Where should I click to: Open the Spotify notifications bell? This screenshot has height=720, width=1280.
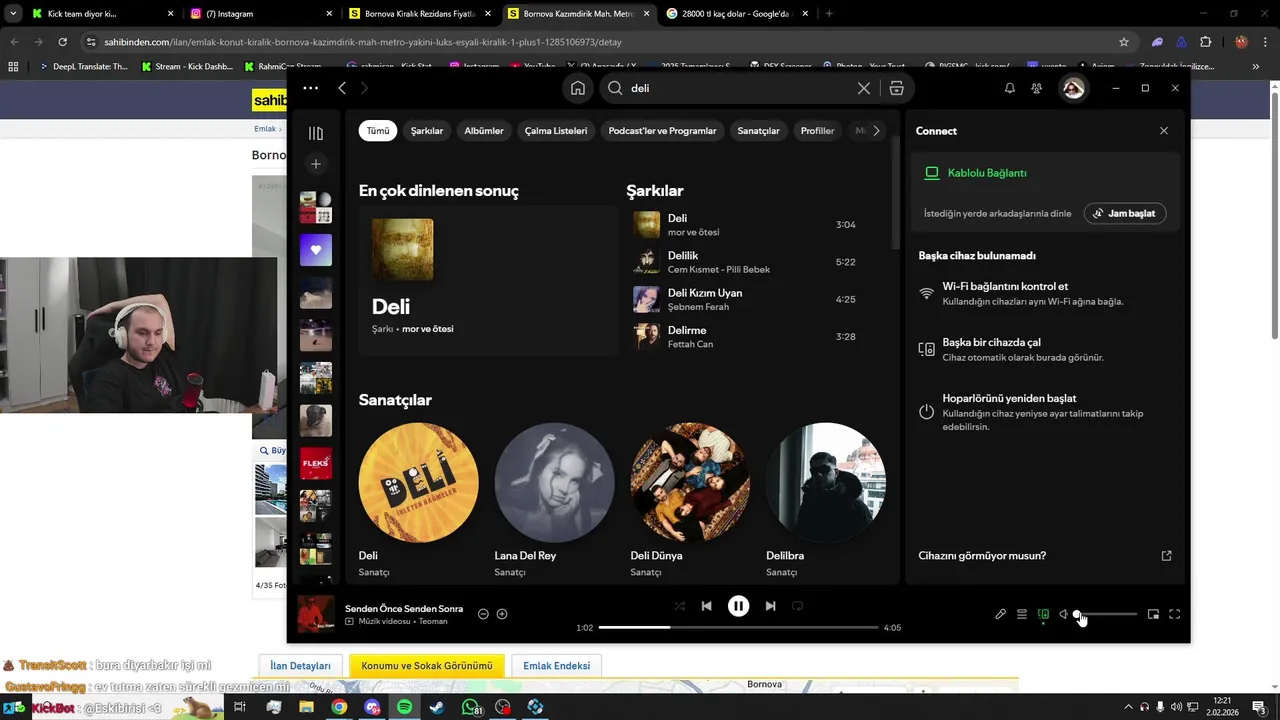tap(1010, 88)
